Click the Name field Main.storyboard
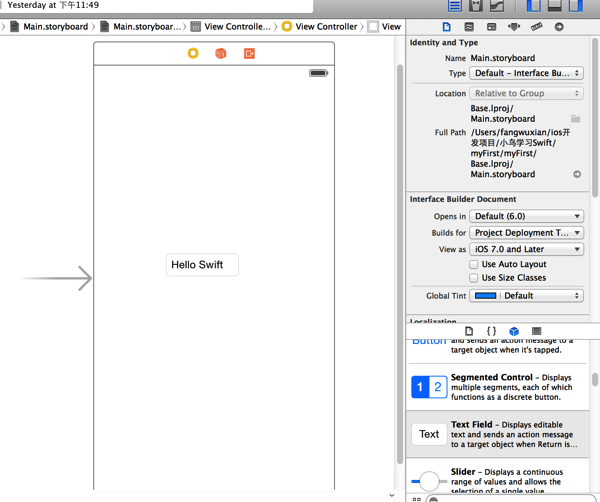 click(x=503, y=58)
